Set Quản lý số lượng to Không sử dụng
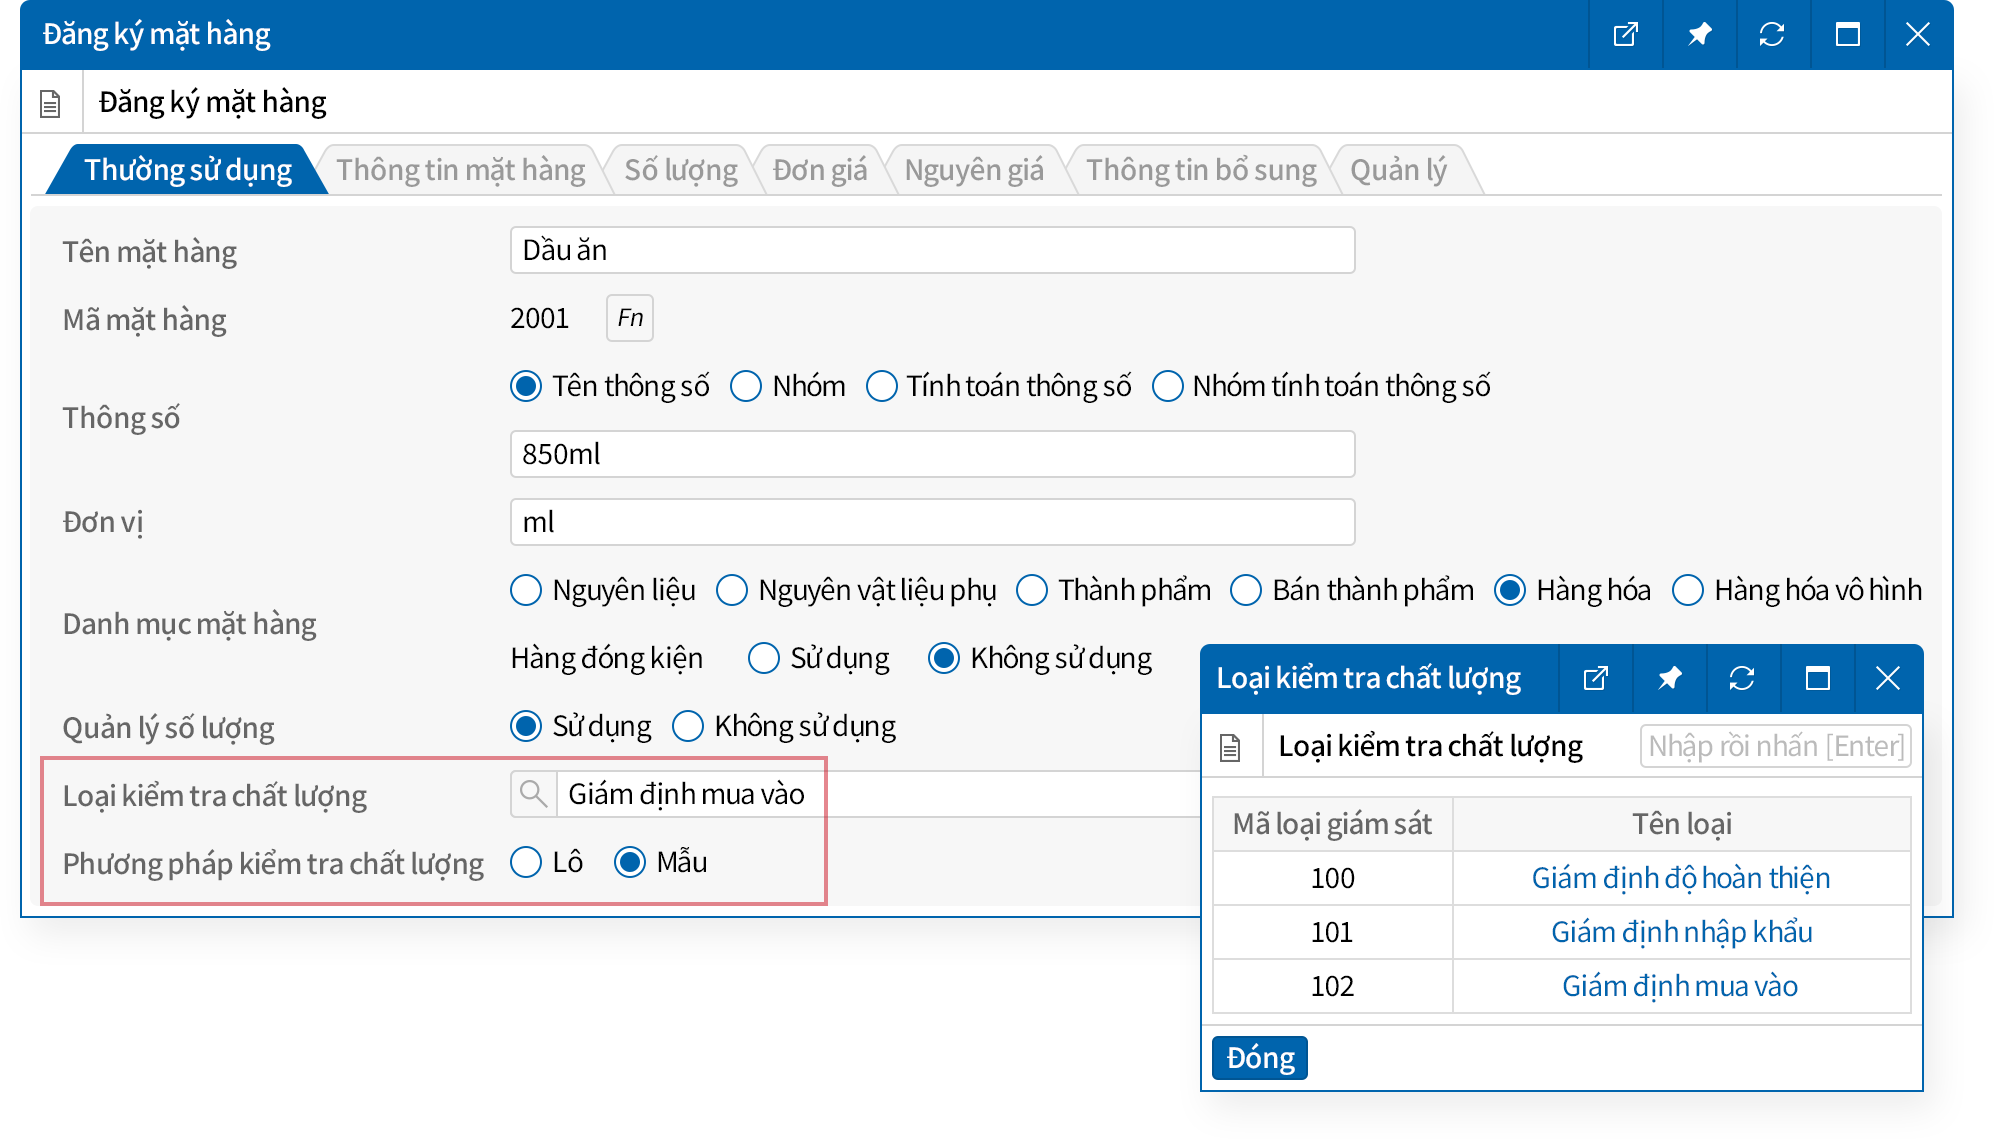Screen dimensions: 1994x1139 point(688,726)
